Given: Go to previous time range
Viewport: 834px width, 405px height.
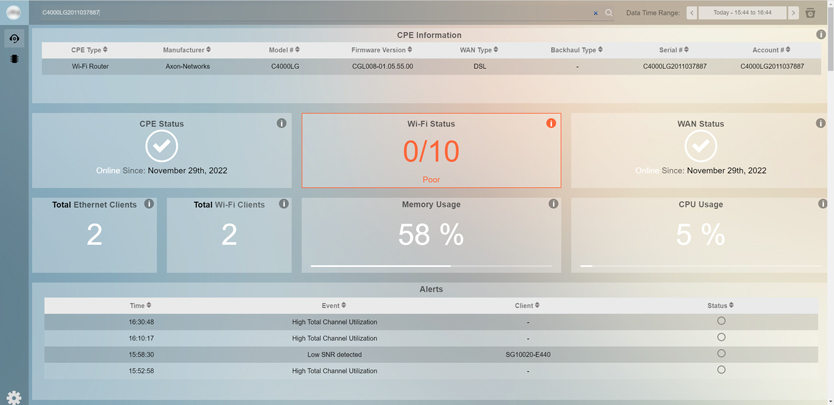Looking at the screenshot, I should [691, 13].
